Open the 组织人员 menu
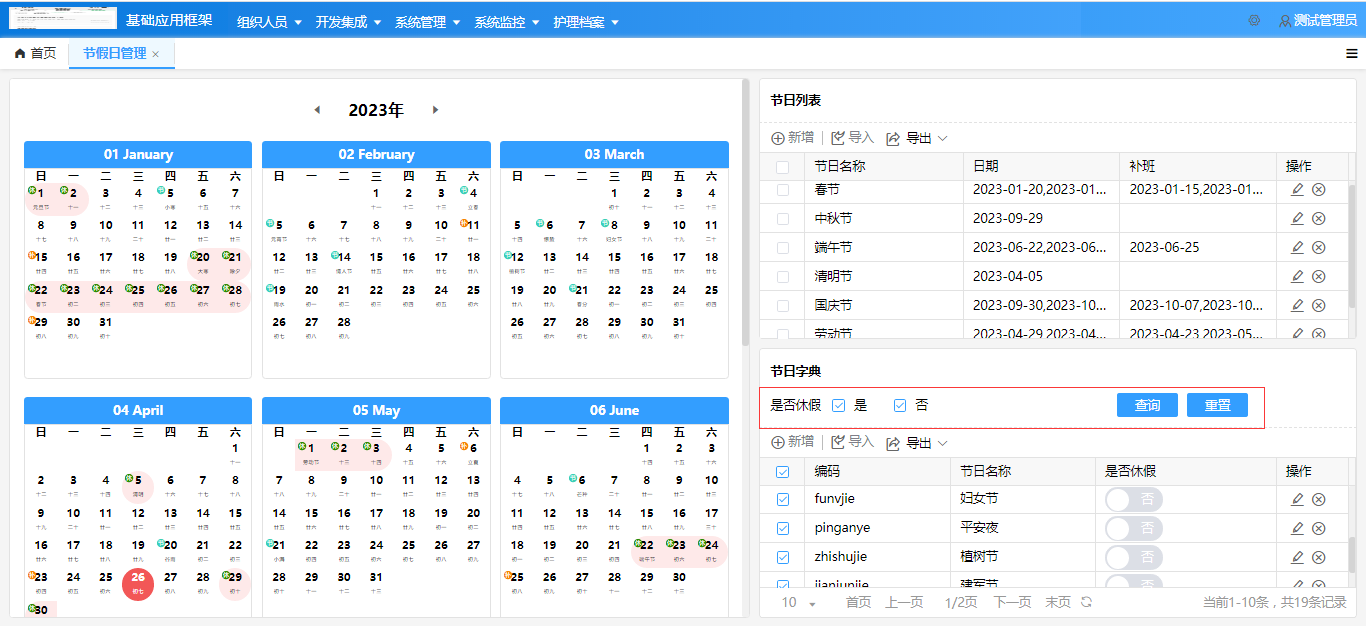 click(x=262, y=19)
